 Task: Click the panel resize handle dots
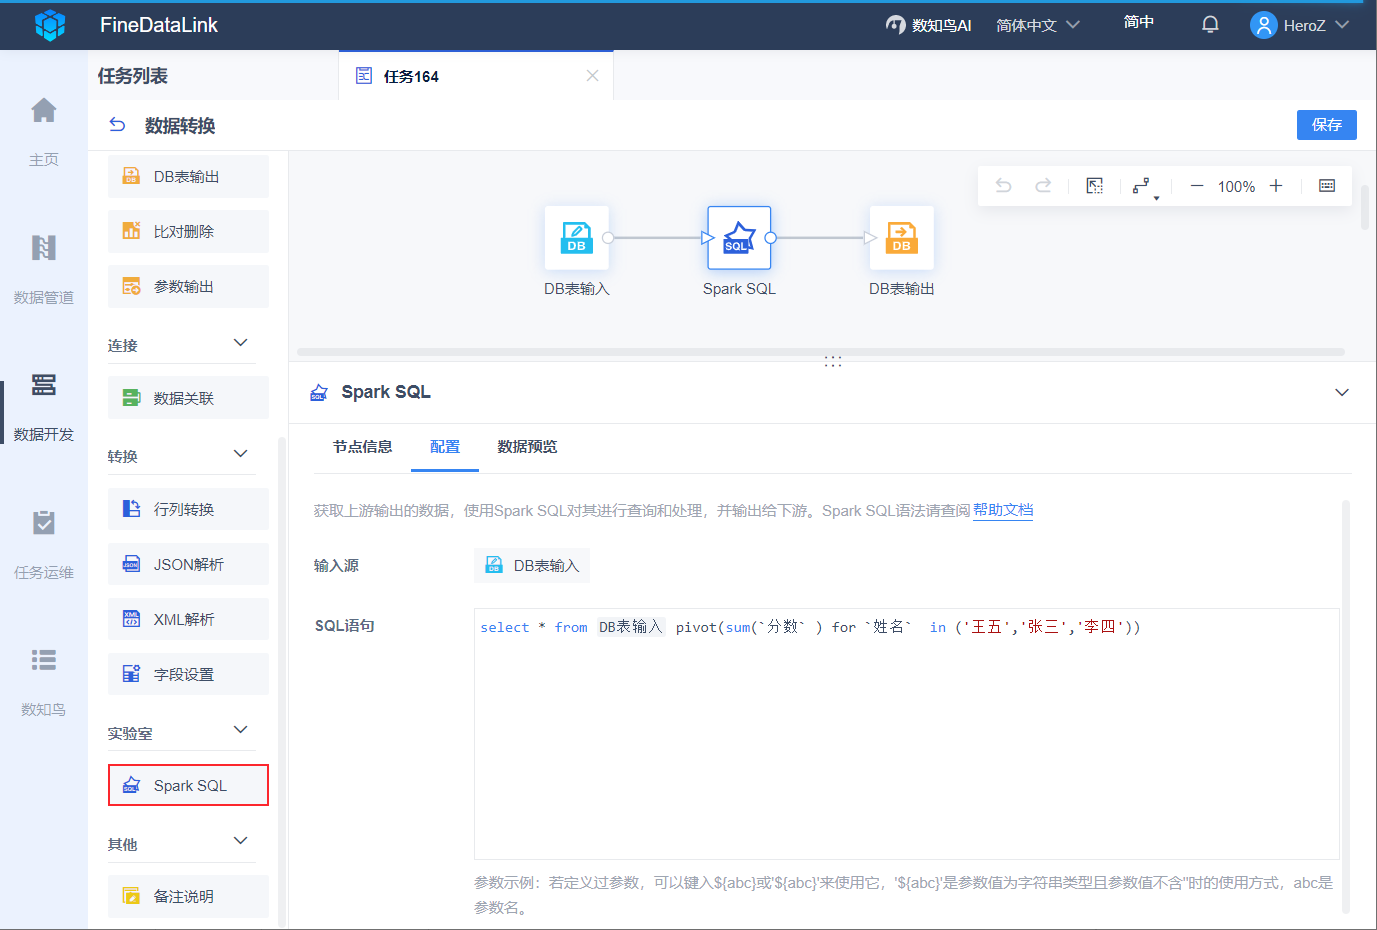(833, 362)
